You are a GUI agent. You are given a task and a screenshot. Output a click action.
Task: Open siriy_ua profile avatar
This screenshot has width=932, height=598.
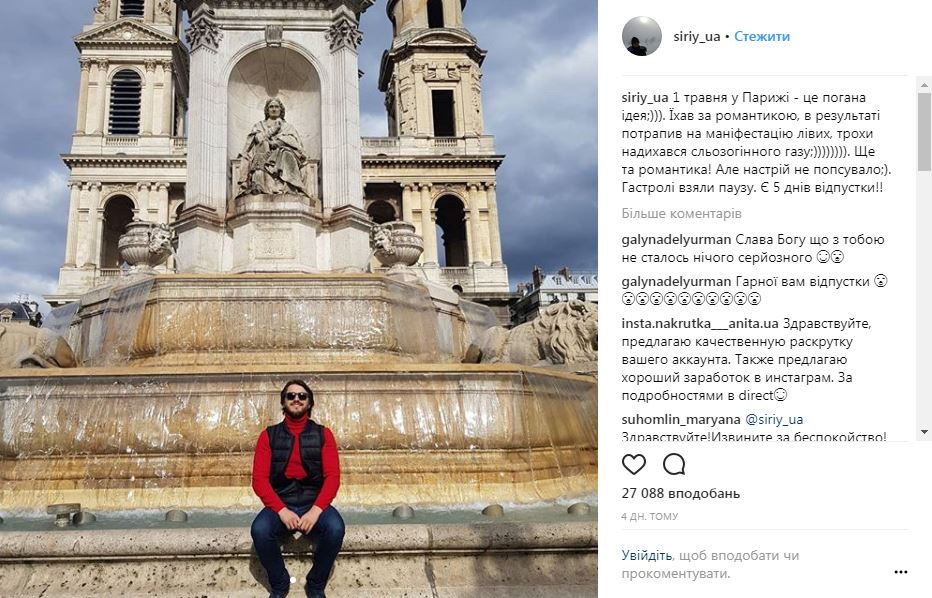coord(641,36)
